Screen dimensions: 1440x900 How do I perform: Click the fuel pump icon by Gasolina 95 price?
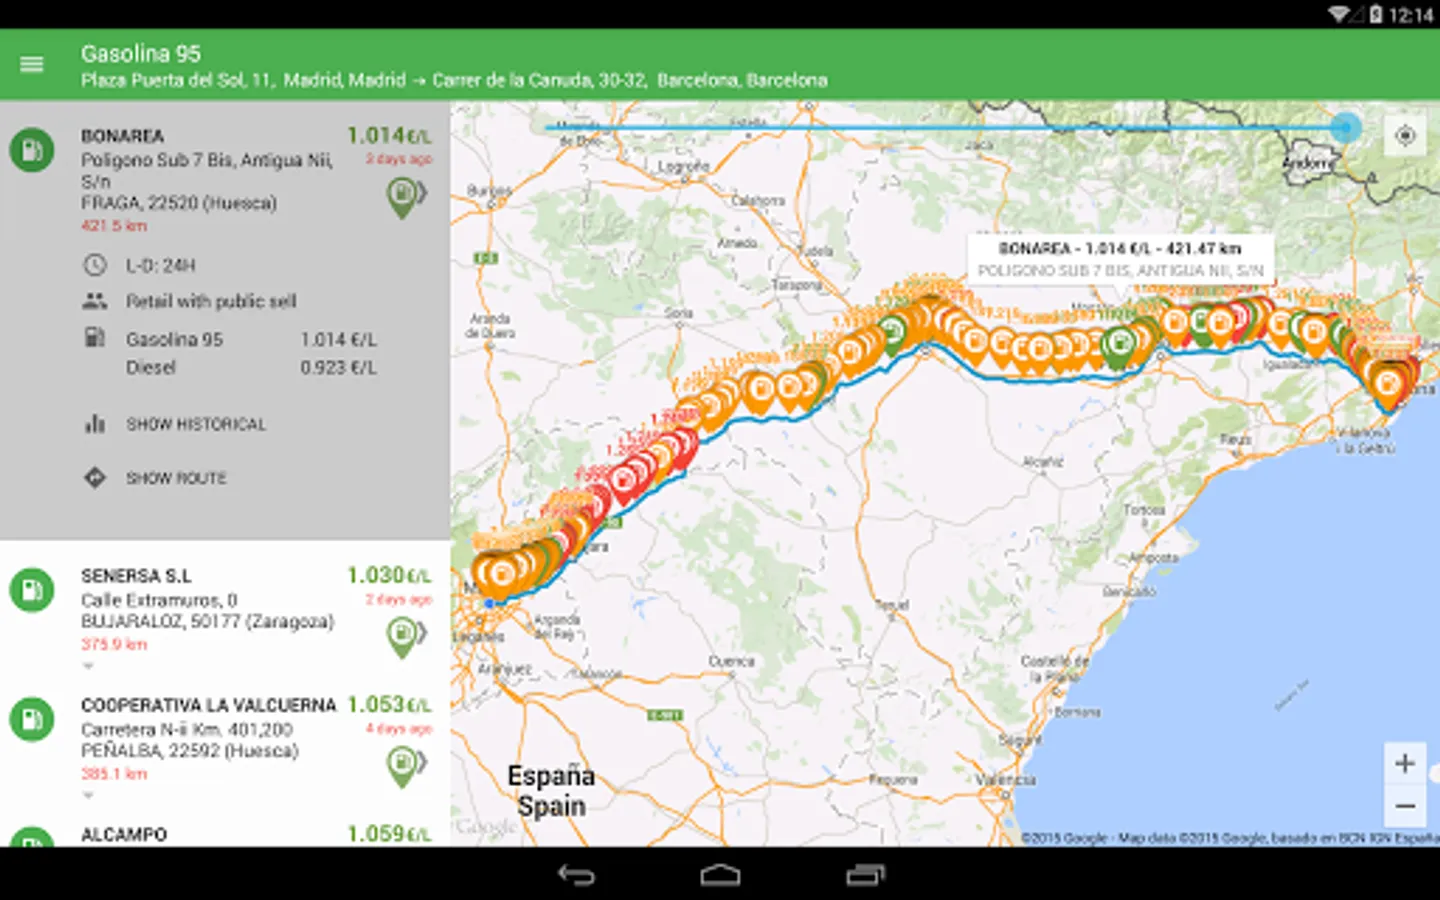pyautogui.click(x=95, y=338)
